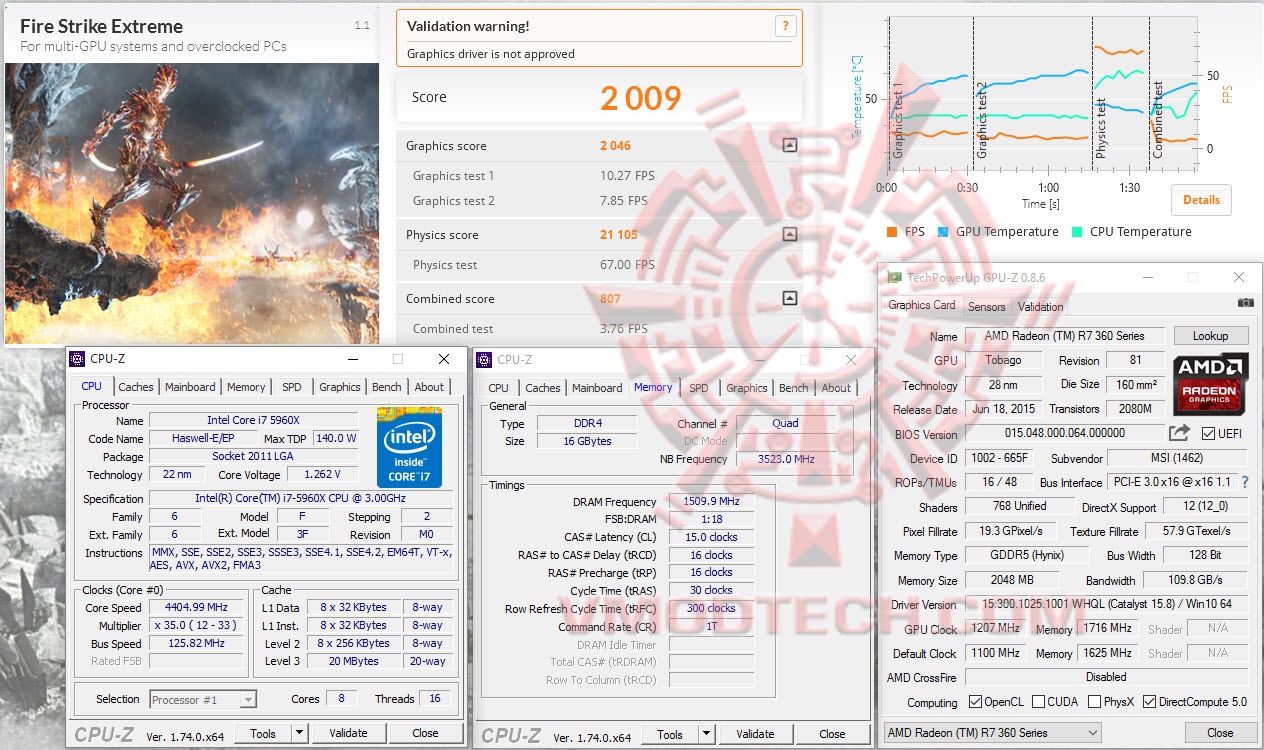Click the green CPU Temperature legend swatch
Screen dimensions: 1264x750
coord(1076,232)
